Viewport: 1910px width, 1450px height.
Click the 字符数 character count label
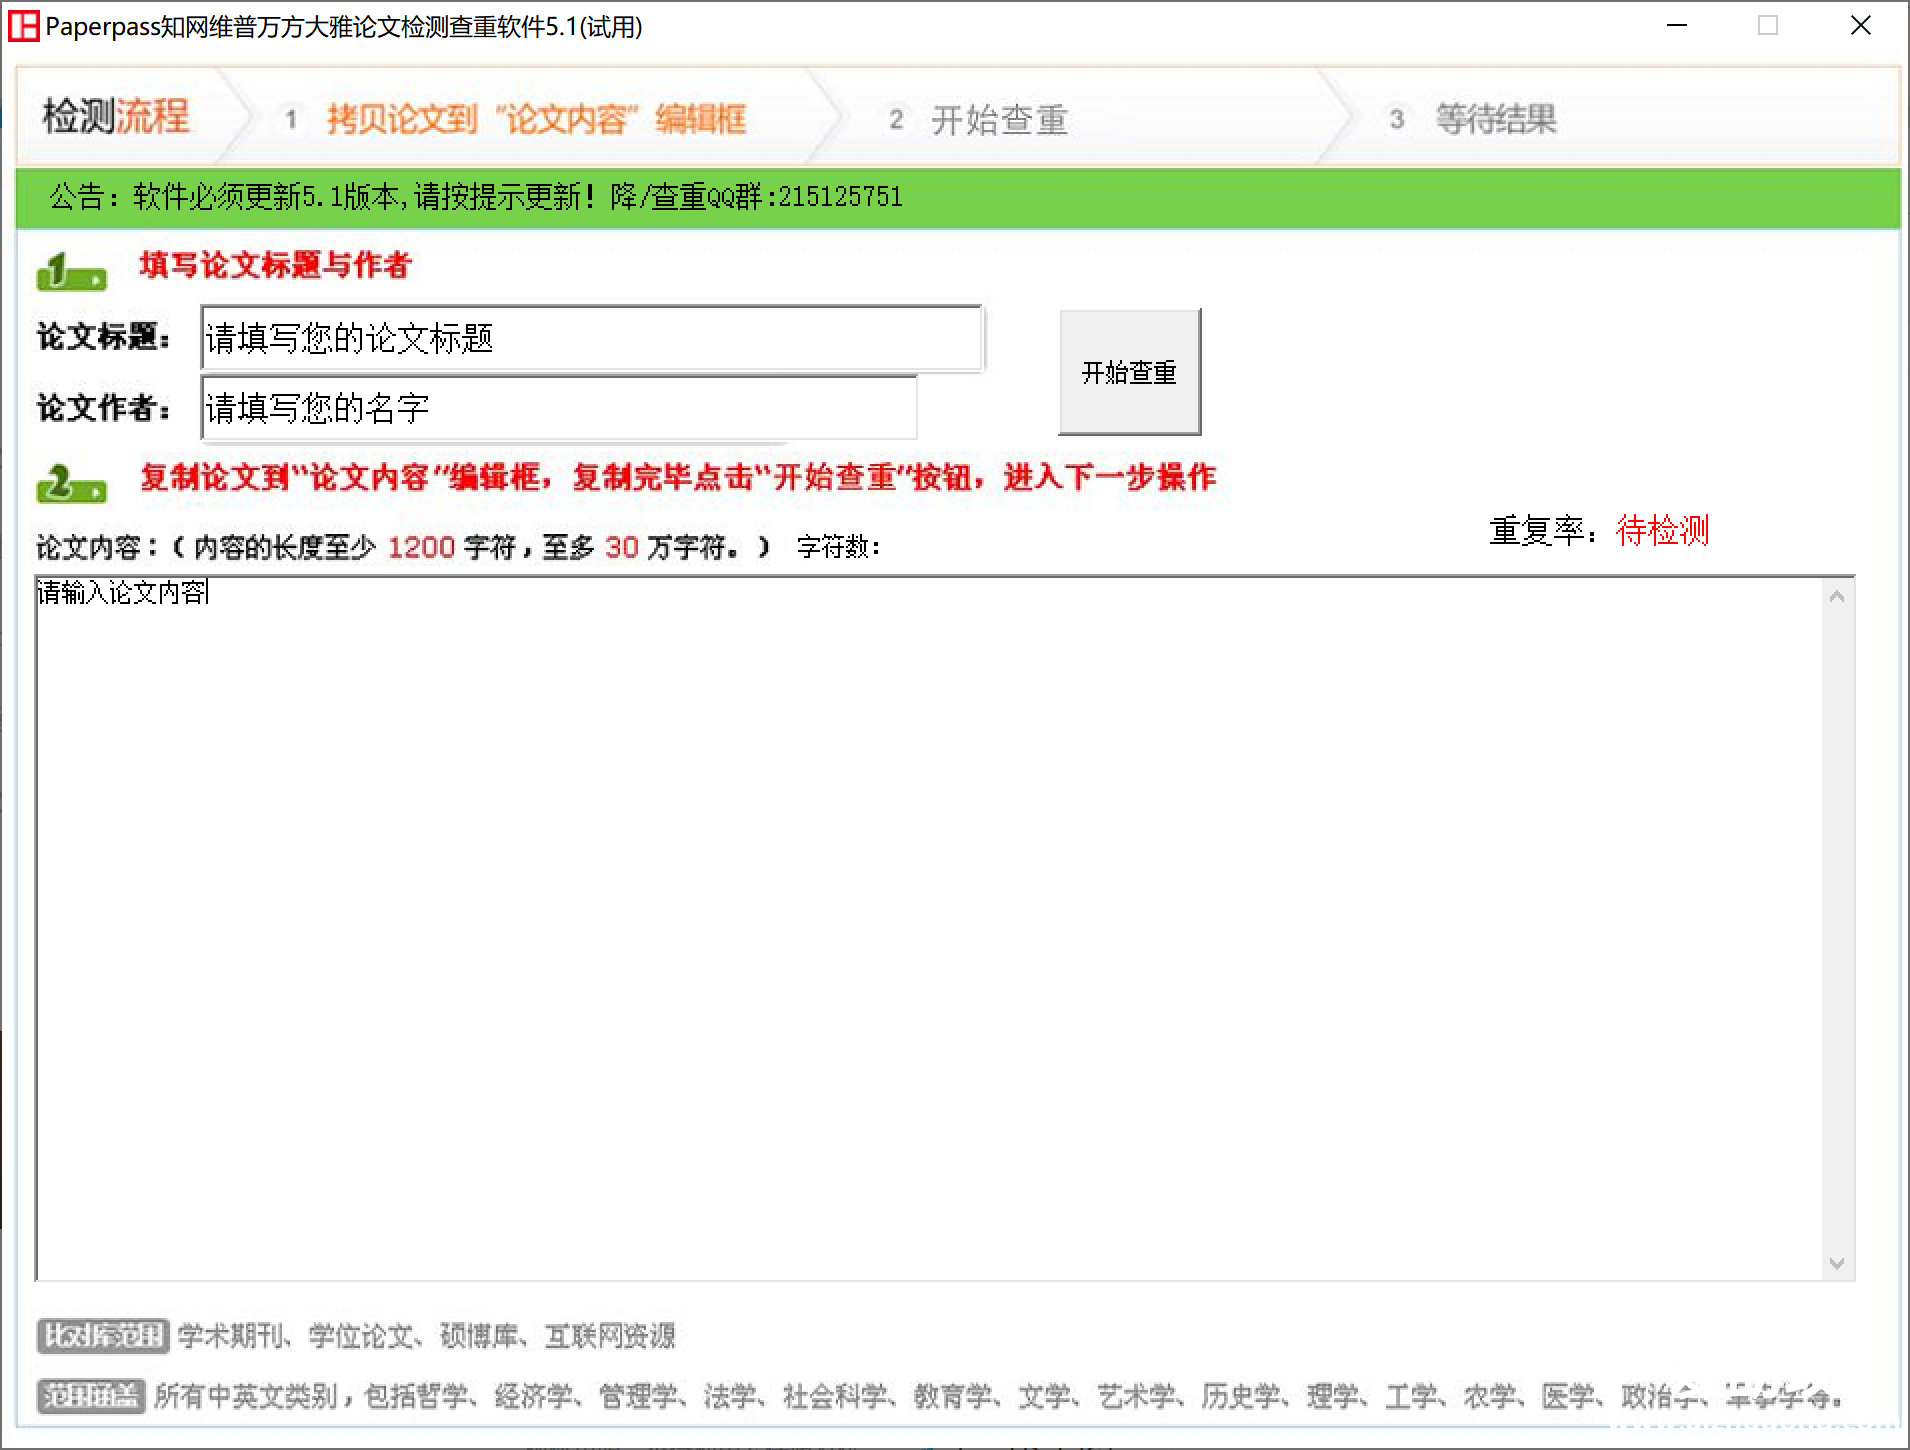coord(838,547)
